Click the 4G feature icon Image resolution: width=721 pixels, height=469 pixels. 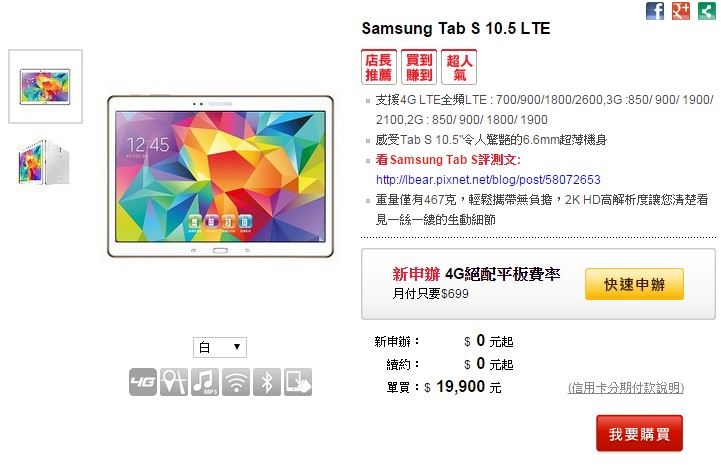coord(143,382)
